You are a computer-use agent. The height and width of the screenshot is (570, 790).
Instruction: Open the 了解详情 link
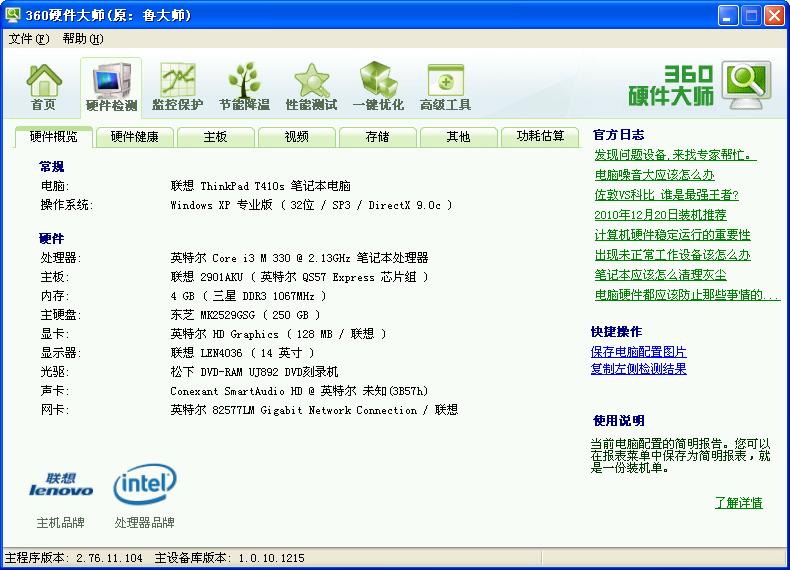pos(739,502)
